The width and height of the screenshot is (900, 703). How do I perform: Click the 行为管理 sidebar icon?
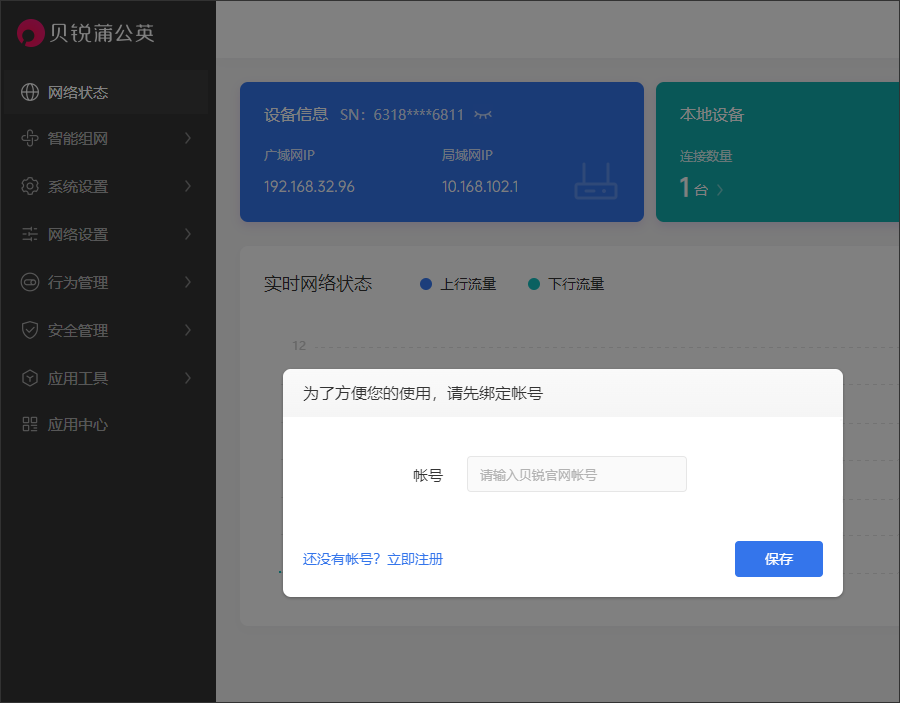click(30, 283)
